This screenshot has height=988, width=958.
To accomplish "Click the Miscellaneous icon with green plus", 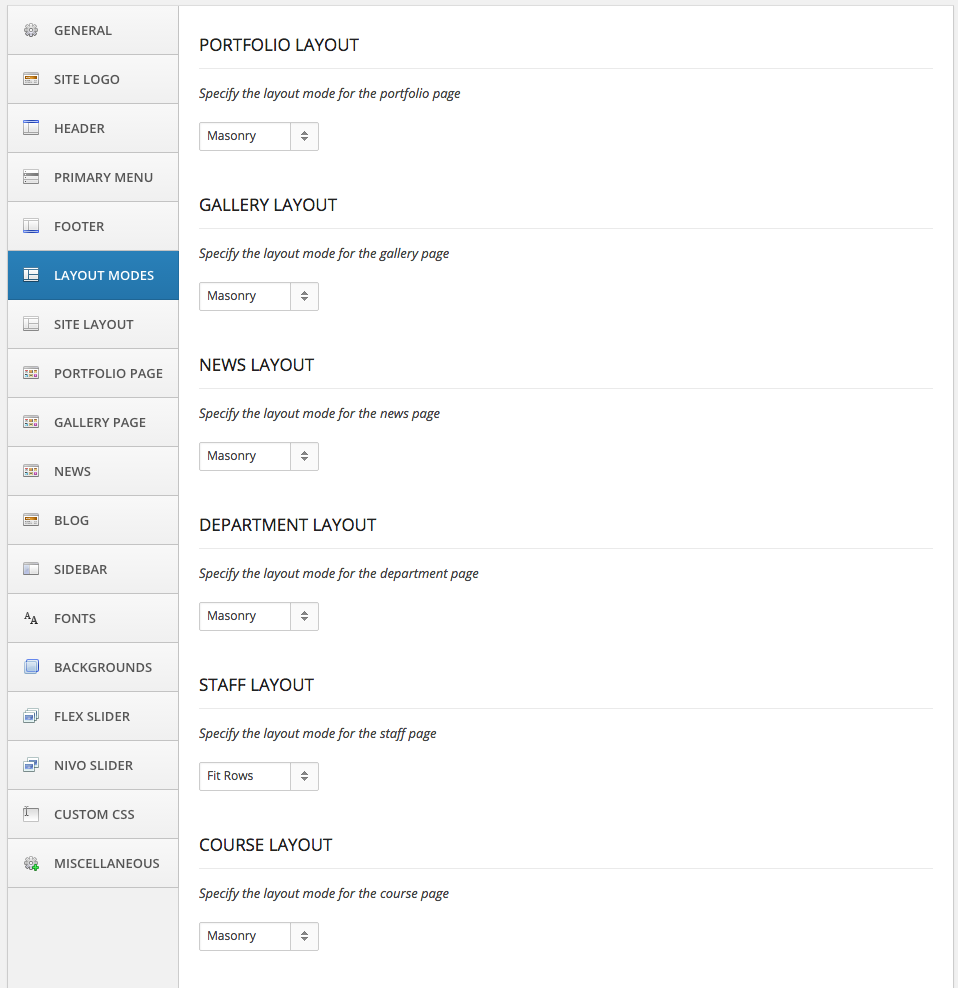I will click(33, 863).
